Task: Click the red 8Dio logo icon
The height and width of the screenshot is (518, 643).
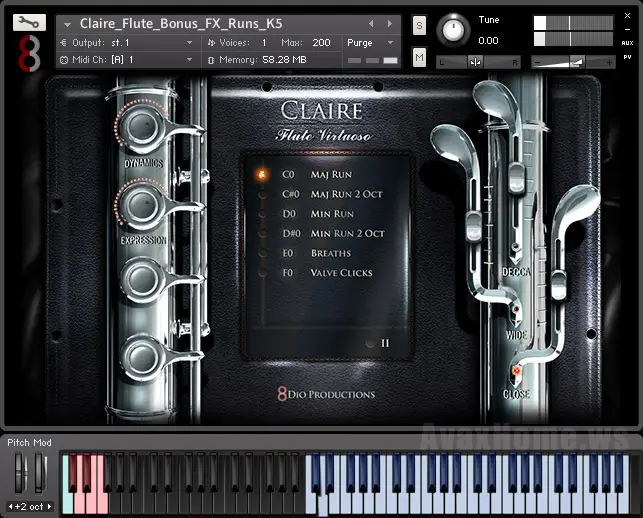Action: tap(29, 53)
